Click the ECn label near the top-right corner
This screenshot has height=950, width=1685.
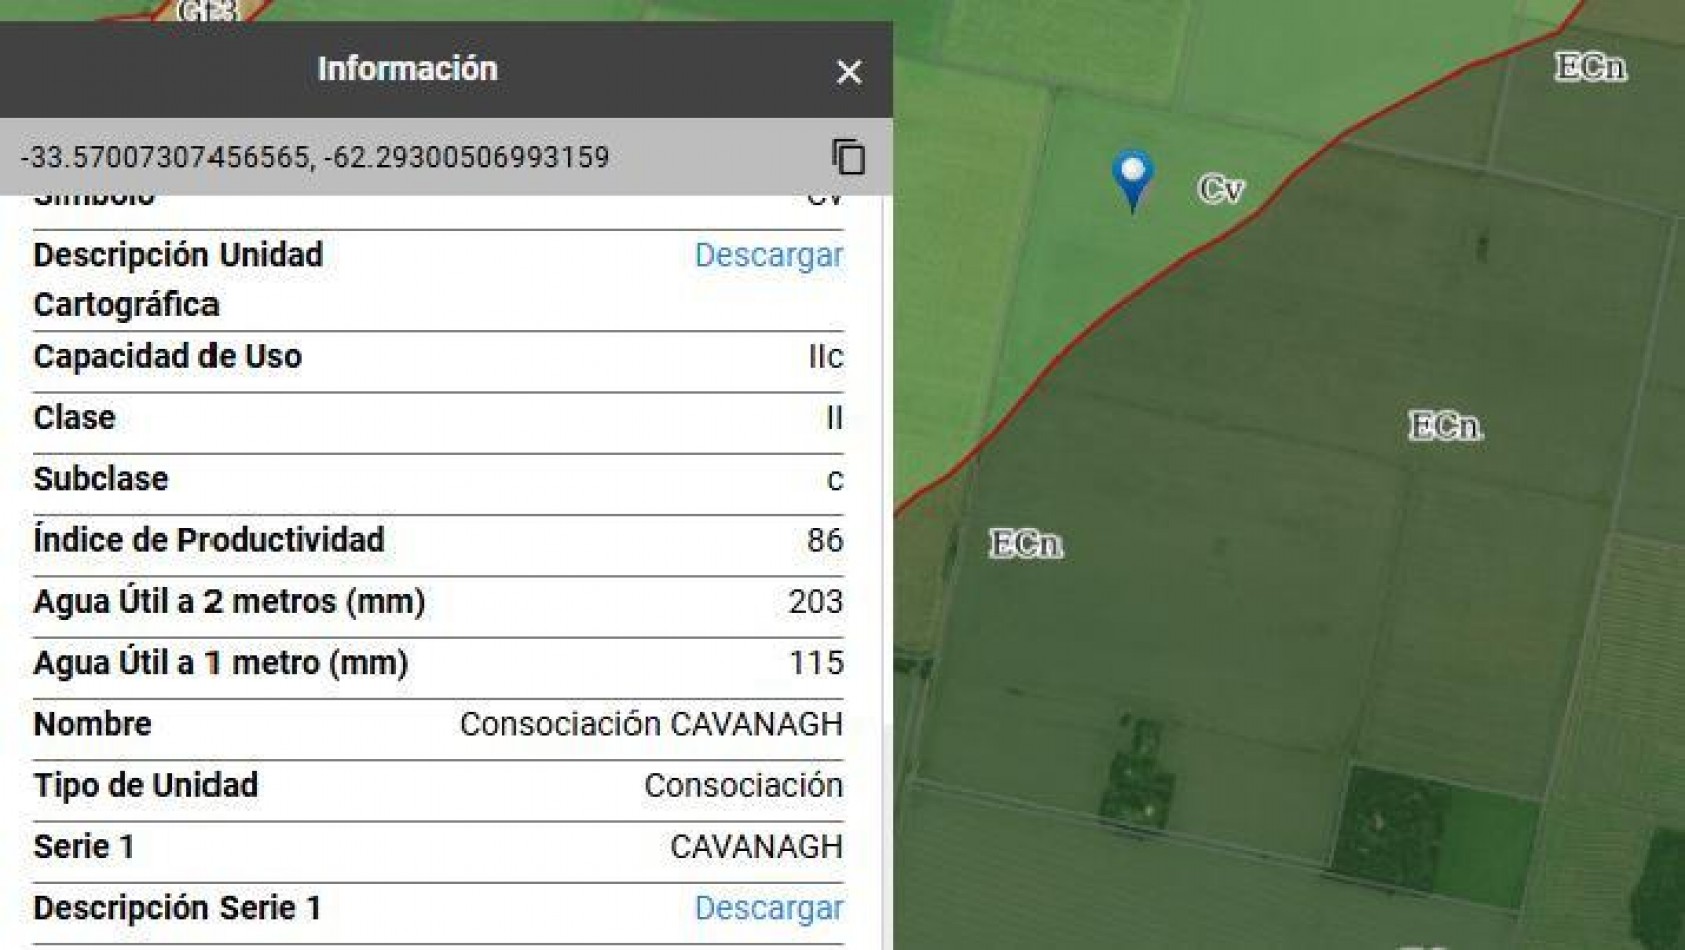(x=1590, y=67)
